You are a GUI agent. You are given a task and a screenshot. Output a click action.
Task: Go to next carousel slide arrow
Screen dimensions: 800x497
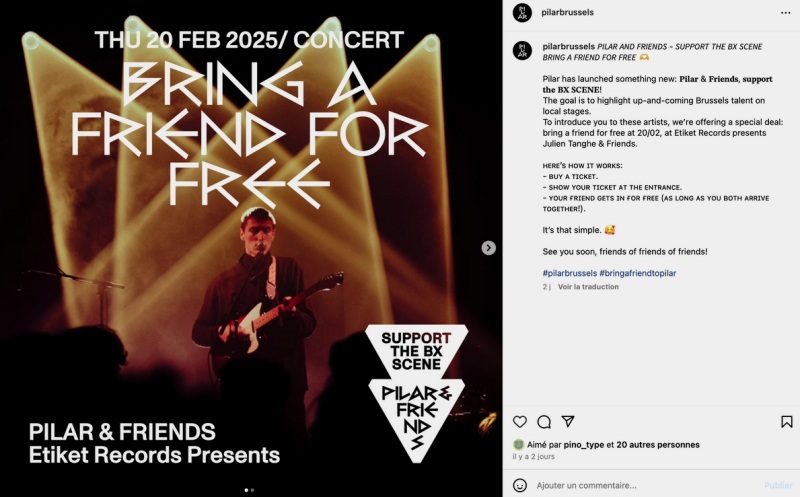click(489, 248)
